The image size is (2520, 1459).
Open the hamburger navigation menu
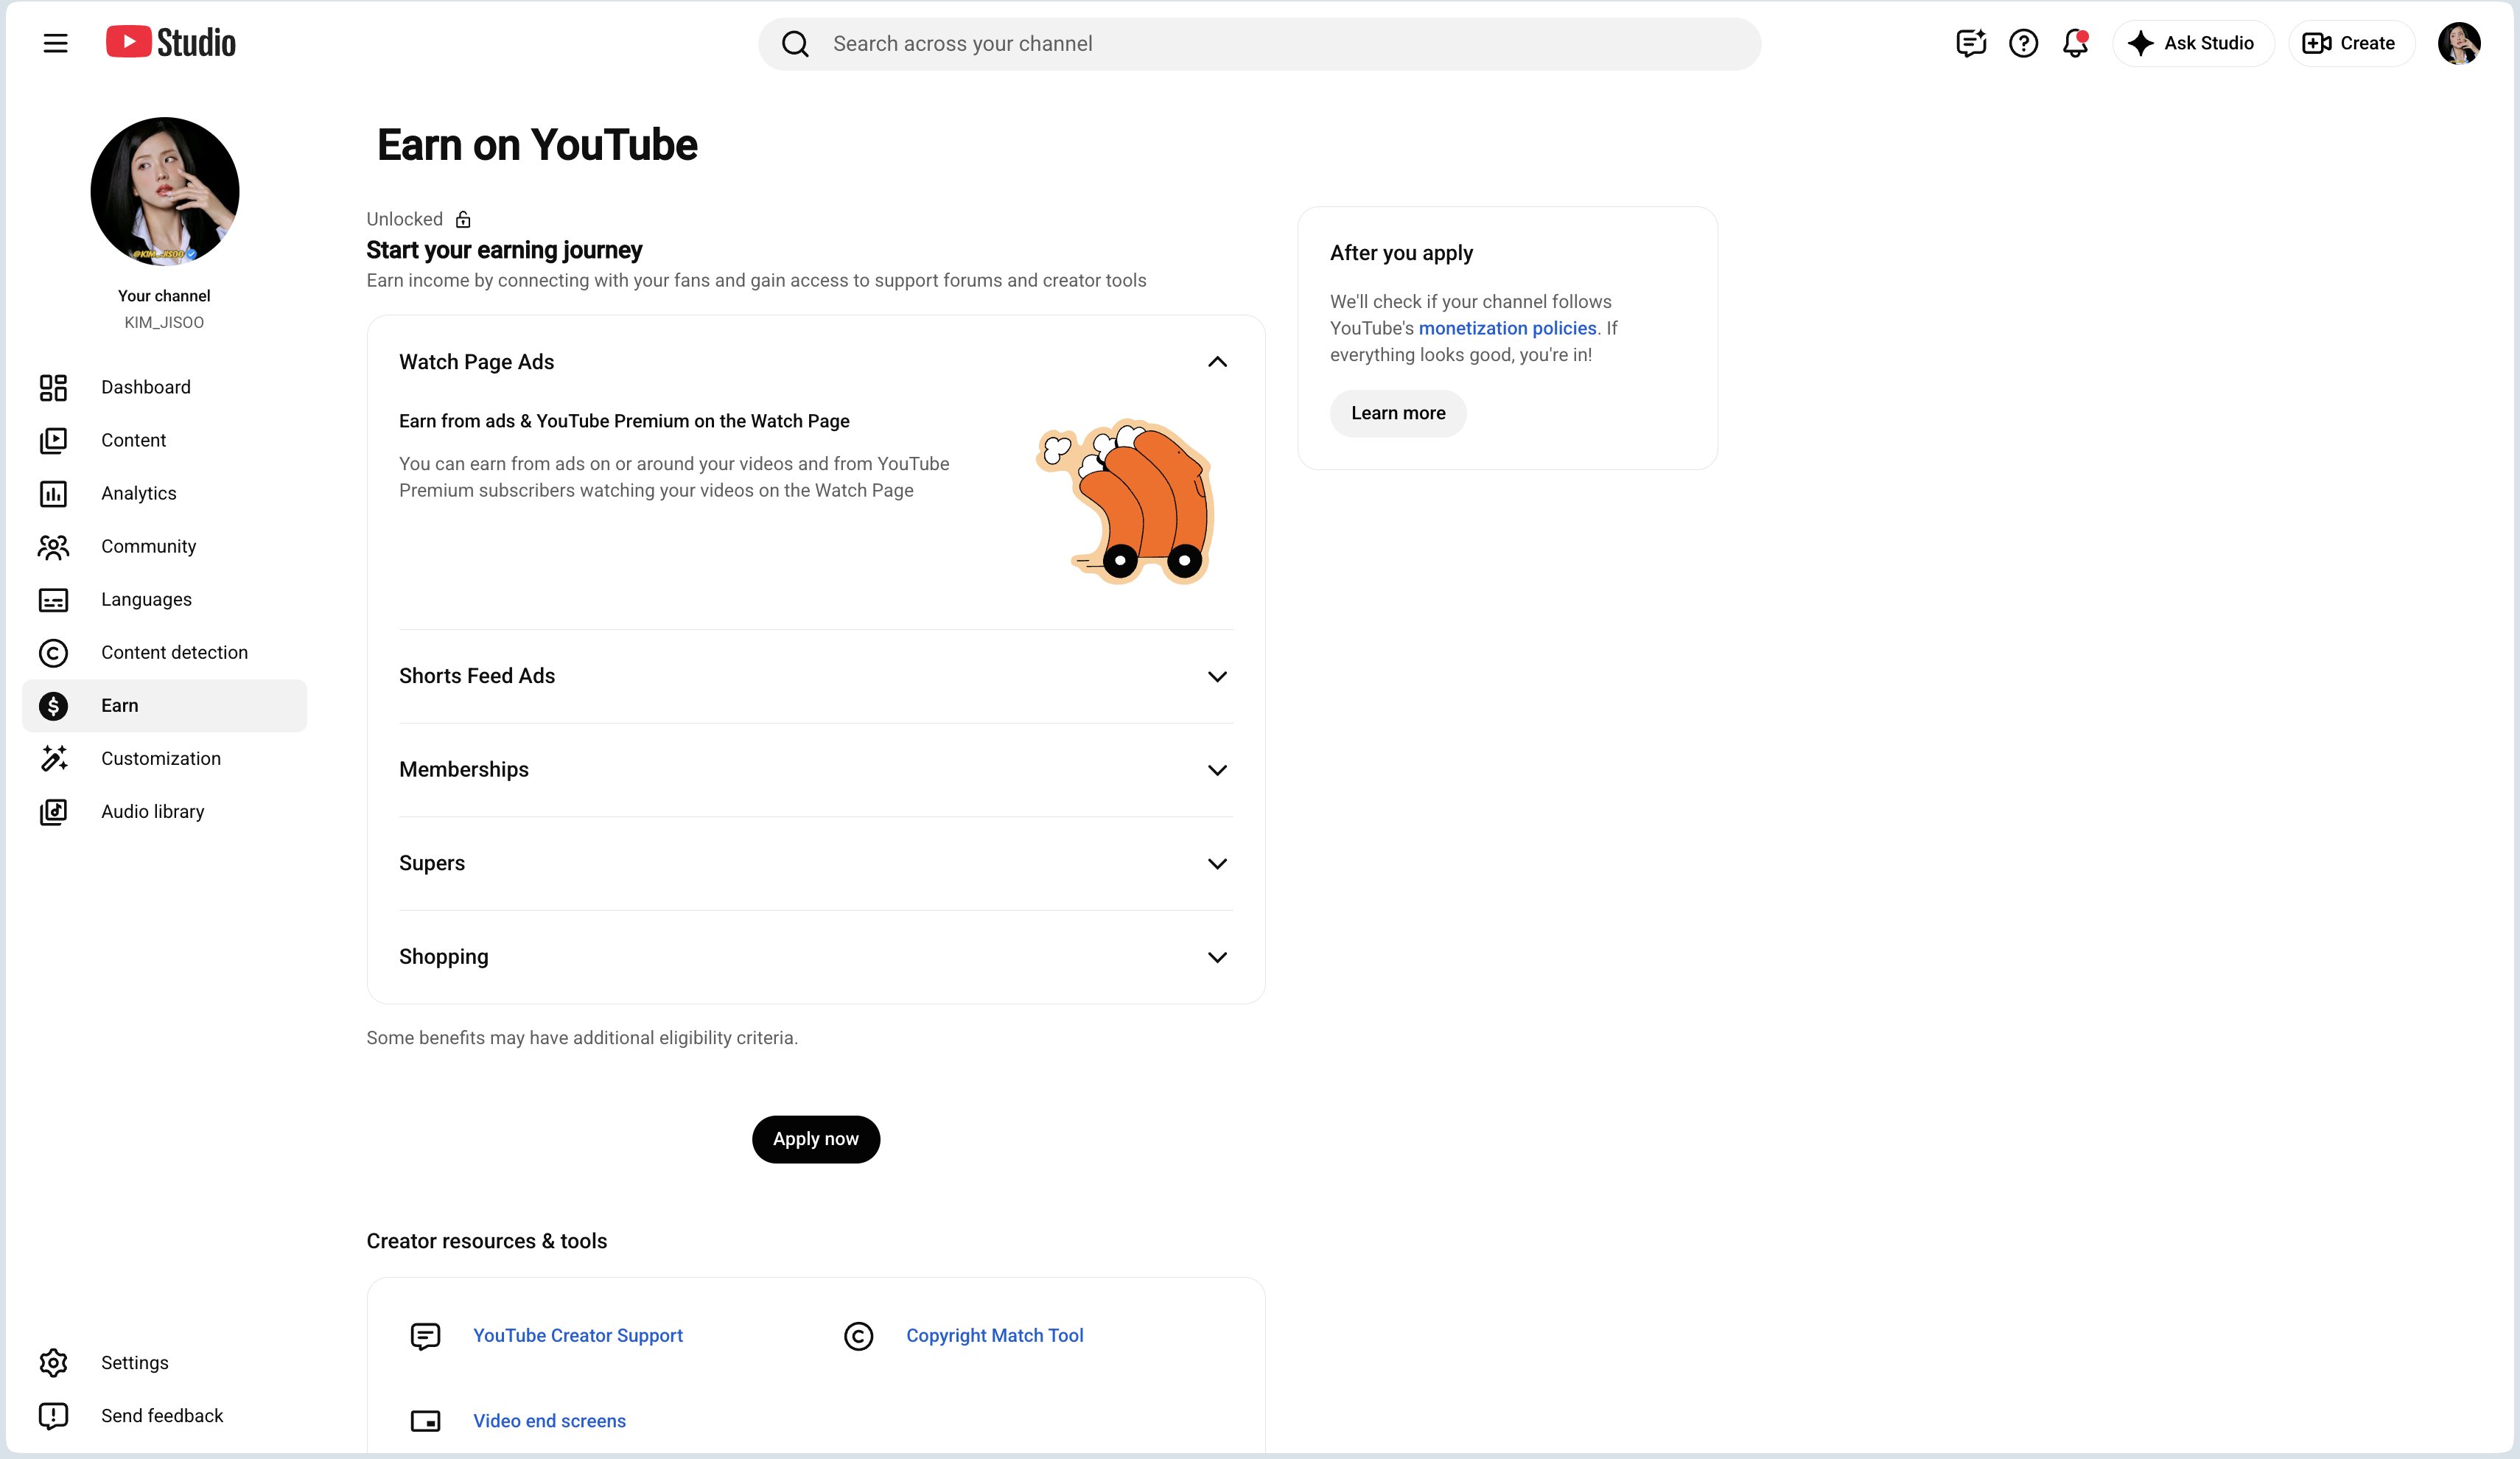tap(55, 43)
